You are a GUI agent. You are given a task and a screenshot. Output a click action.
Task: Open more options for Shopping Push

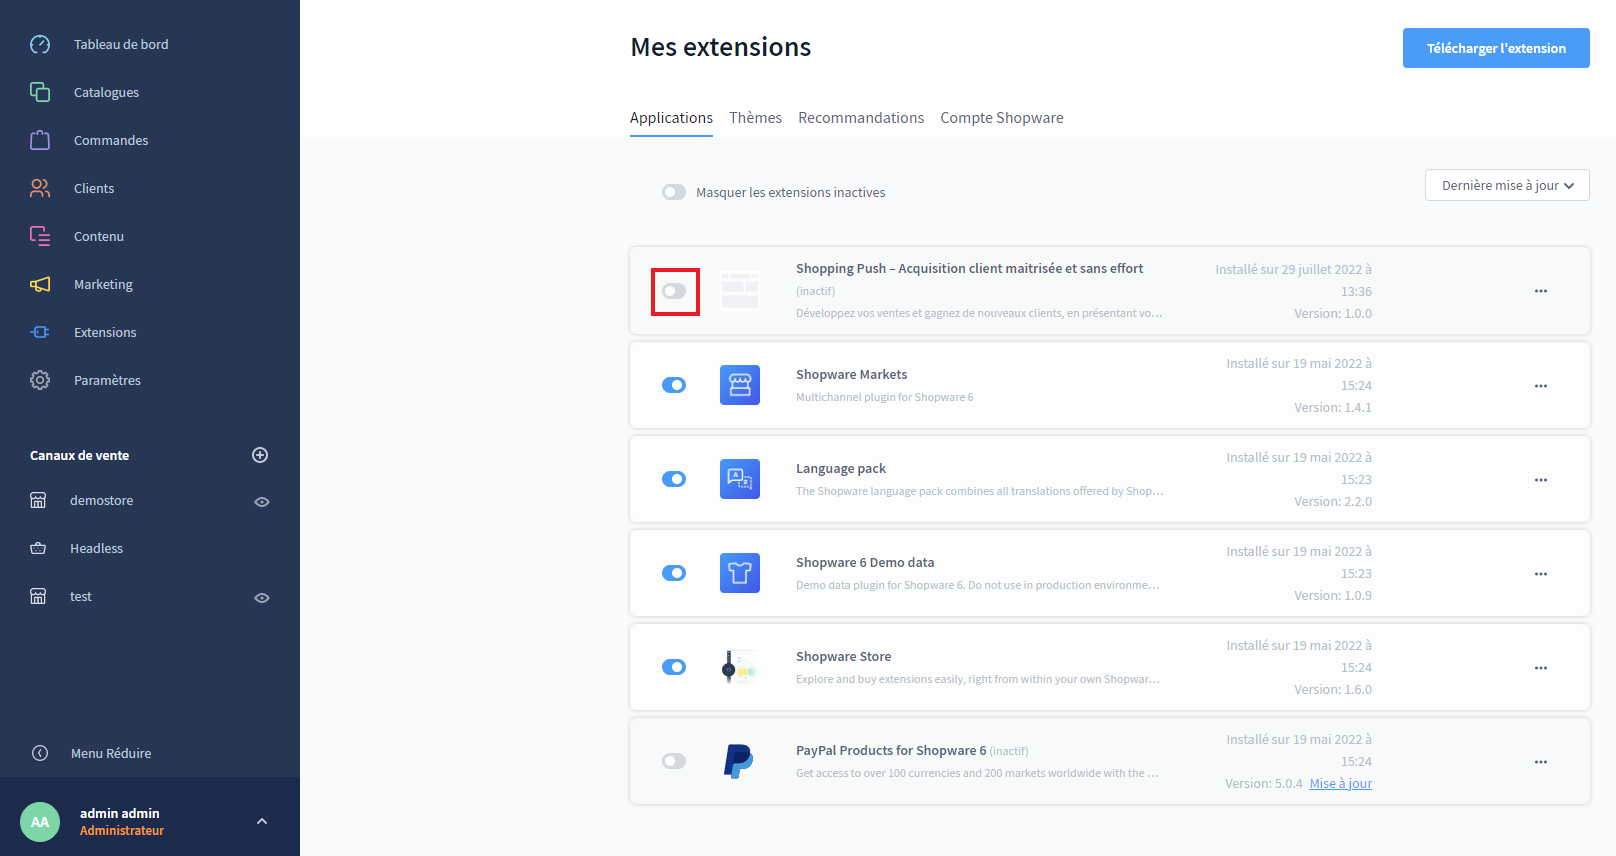1541,291
